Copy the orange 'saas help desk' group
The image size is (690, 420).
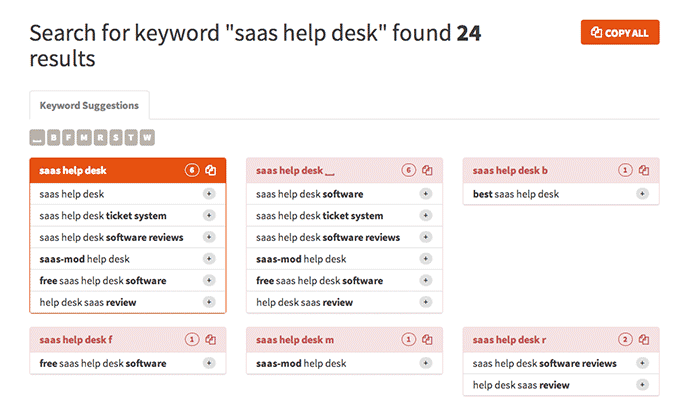coord(211,170)
